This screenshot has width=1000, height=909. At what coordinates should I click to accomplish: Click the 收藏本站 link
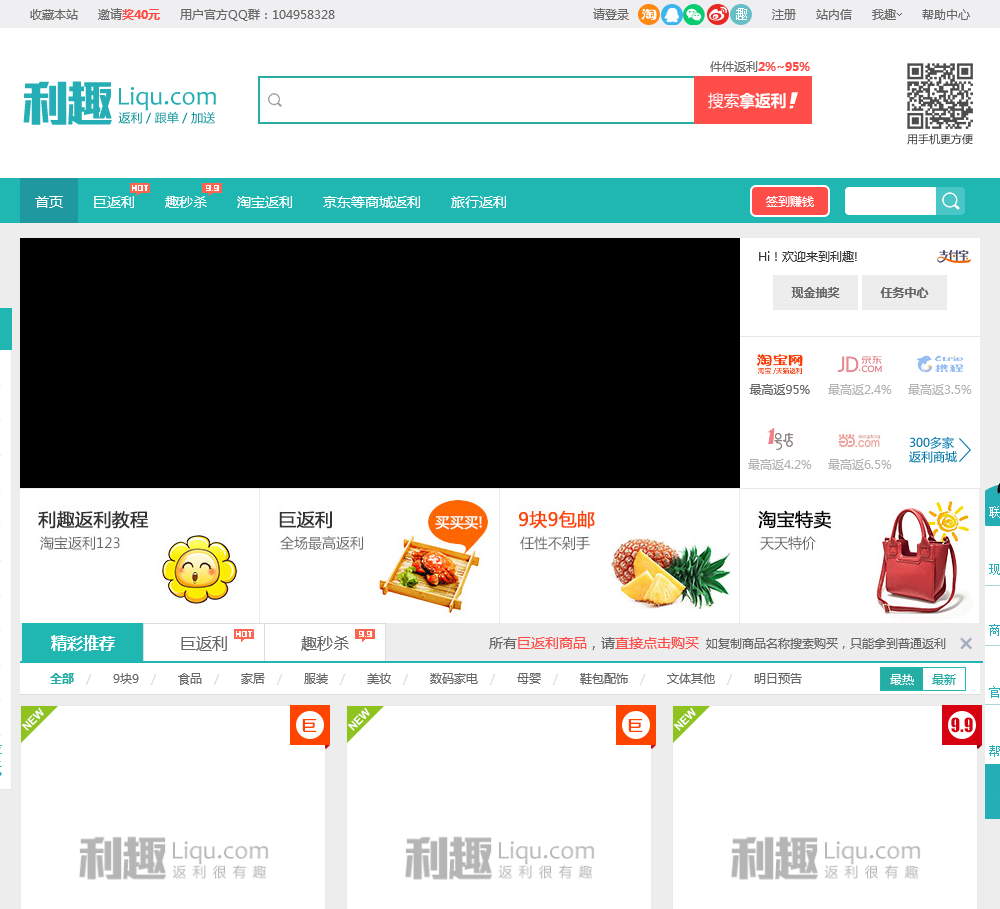54,15
